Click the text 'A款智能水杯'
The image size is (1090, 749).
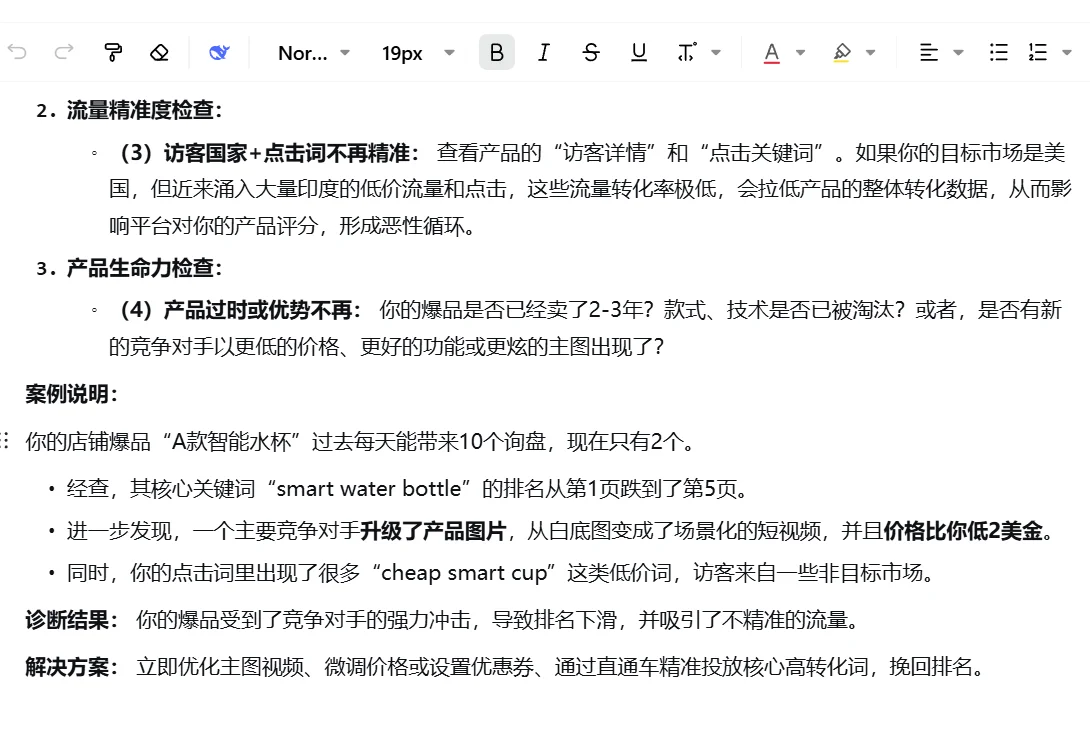point(231,442)
